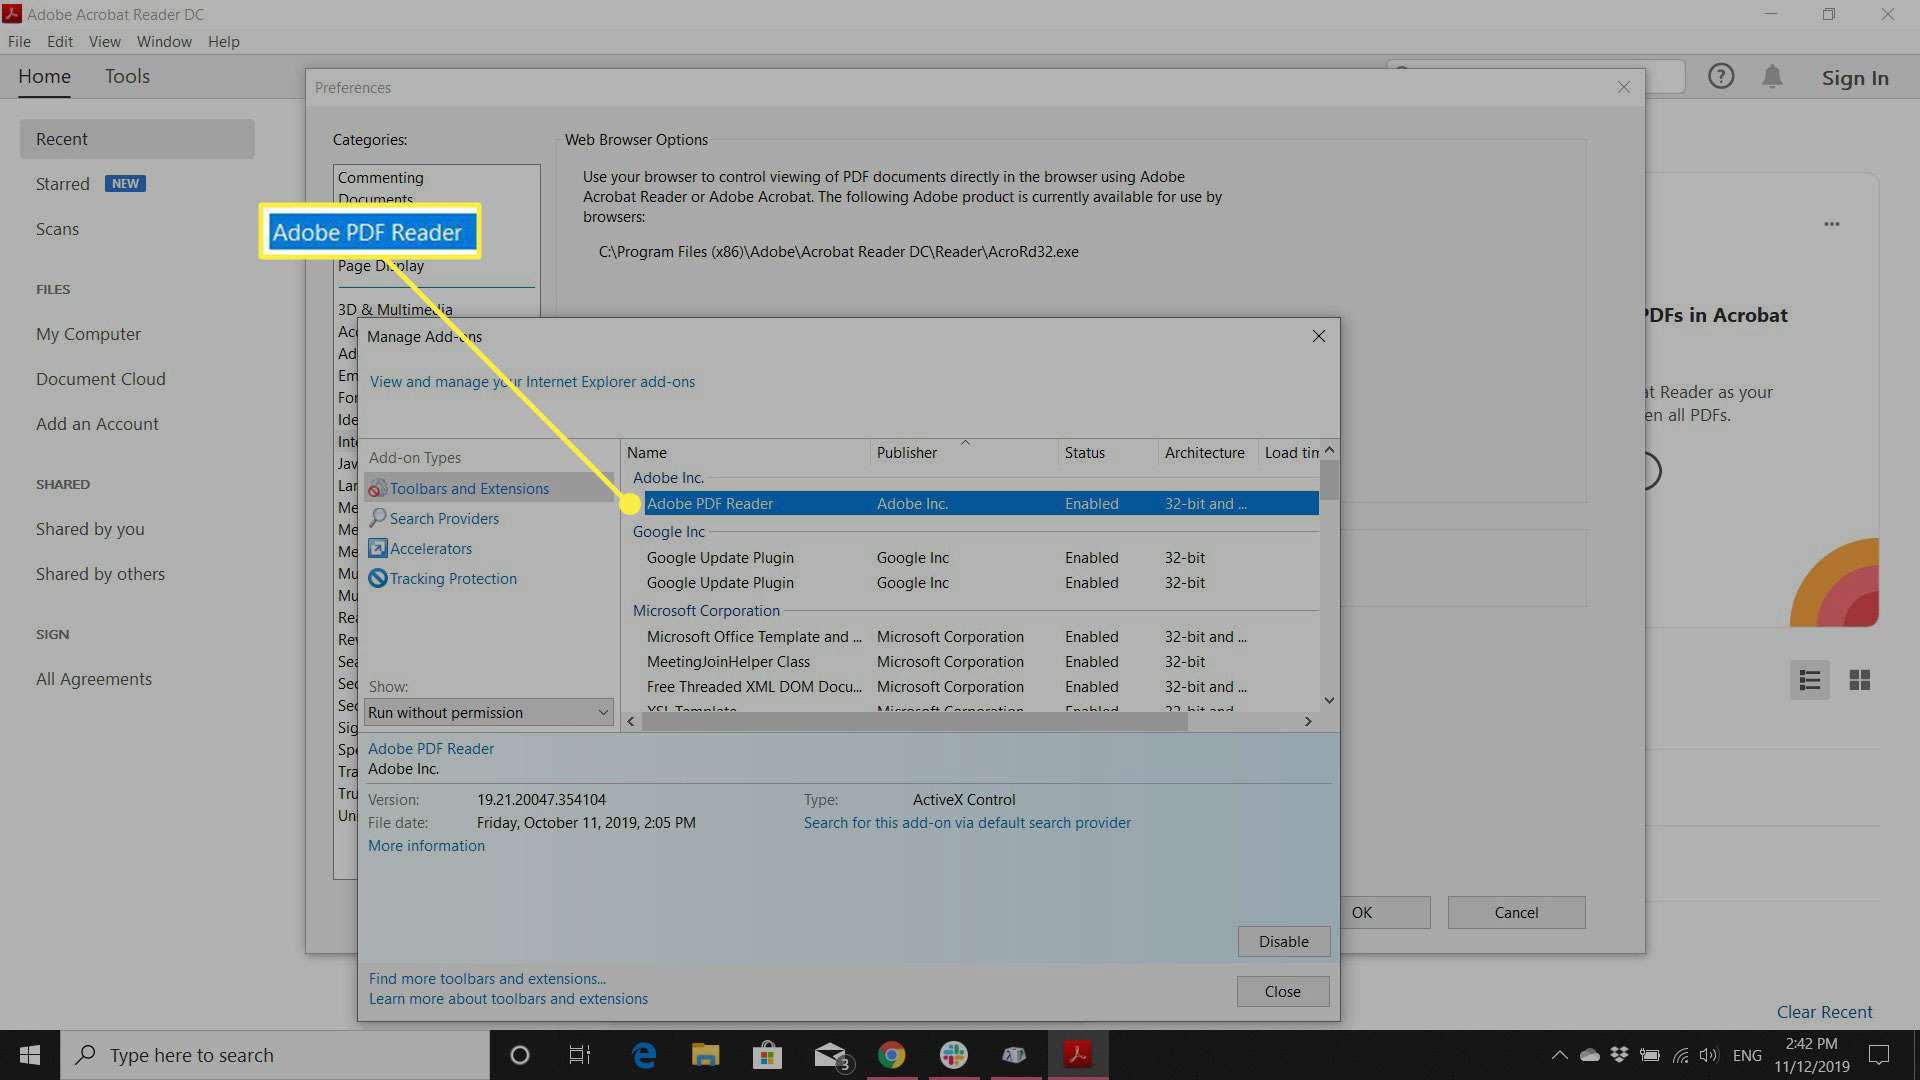1920x1080 pixels.
Task: Open Microsoft Store from taskbar
Action: [x=767, y=1055]
